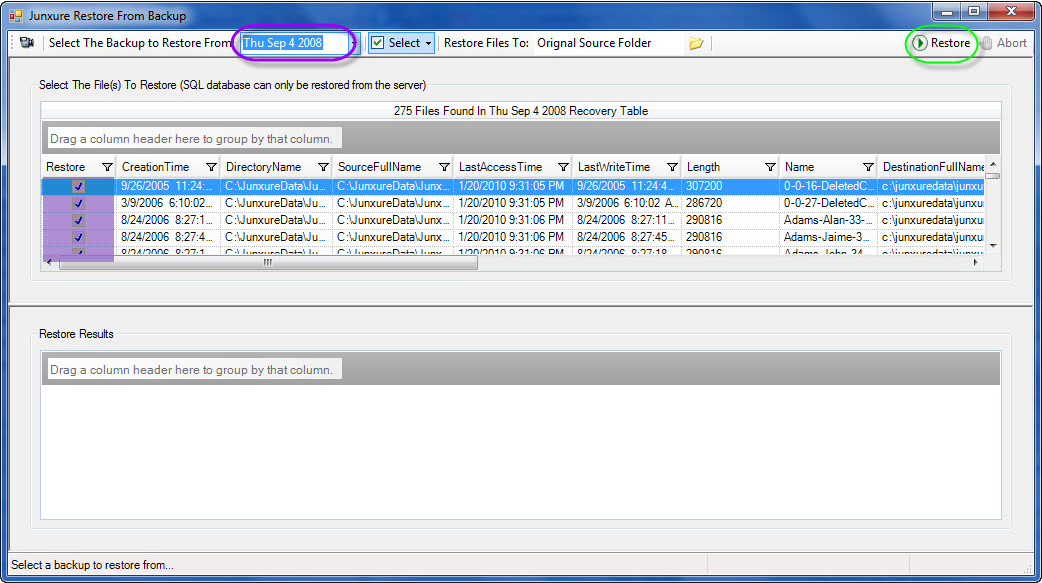Click the 275 Files Found caption bar
Viewport: 1042px width, 583px height.
tap(521, 111)
